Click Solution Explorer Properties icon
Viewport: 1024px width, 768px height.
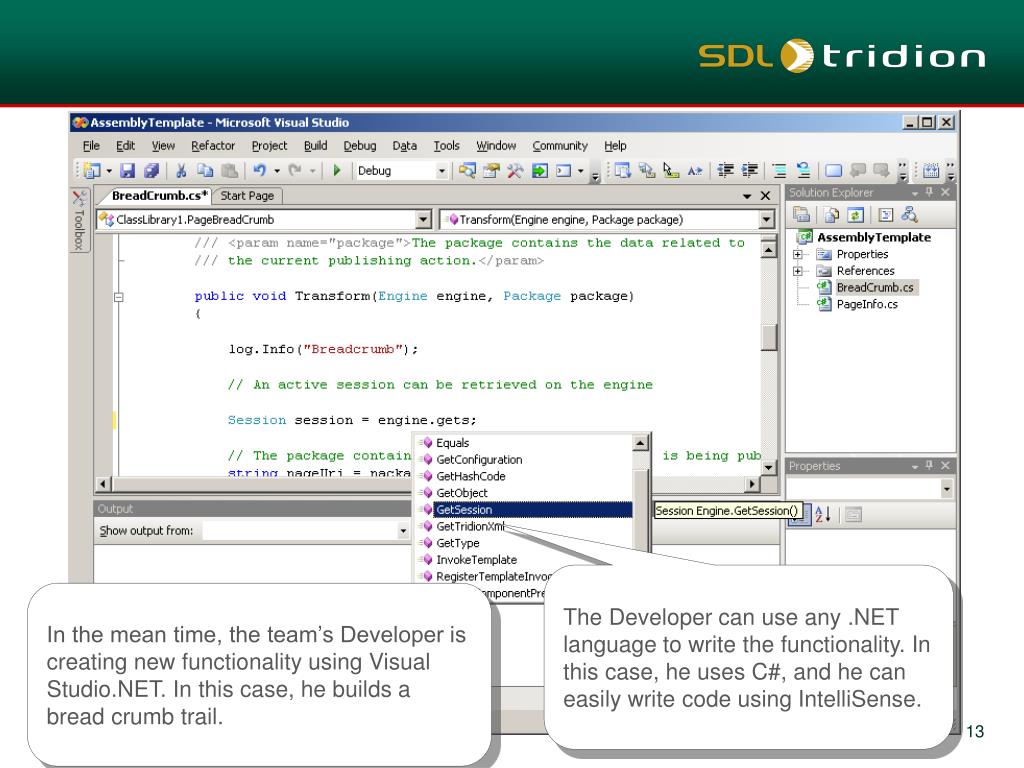[x=801, y=215]
